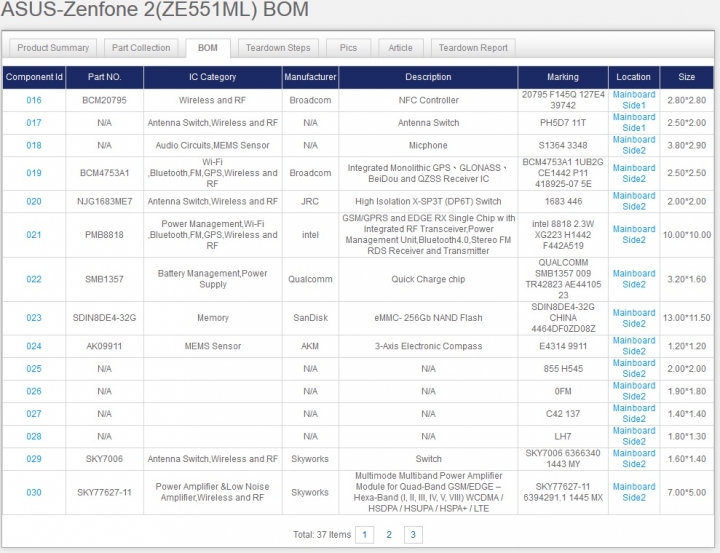The height and width of the screenshot is (553, 720).
Task: Open the Teardown Steps tab
Action: pos(278,48)
